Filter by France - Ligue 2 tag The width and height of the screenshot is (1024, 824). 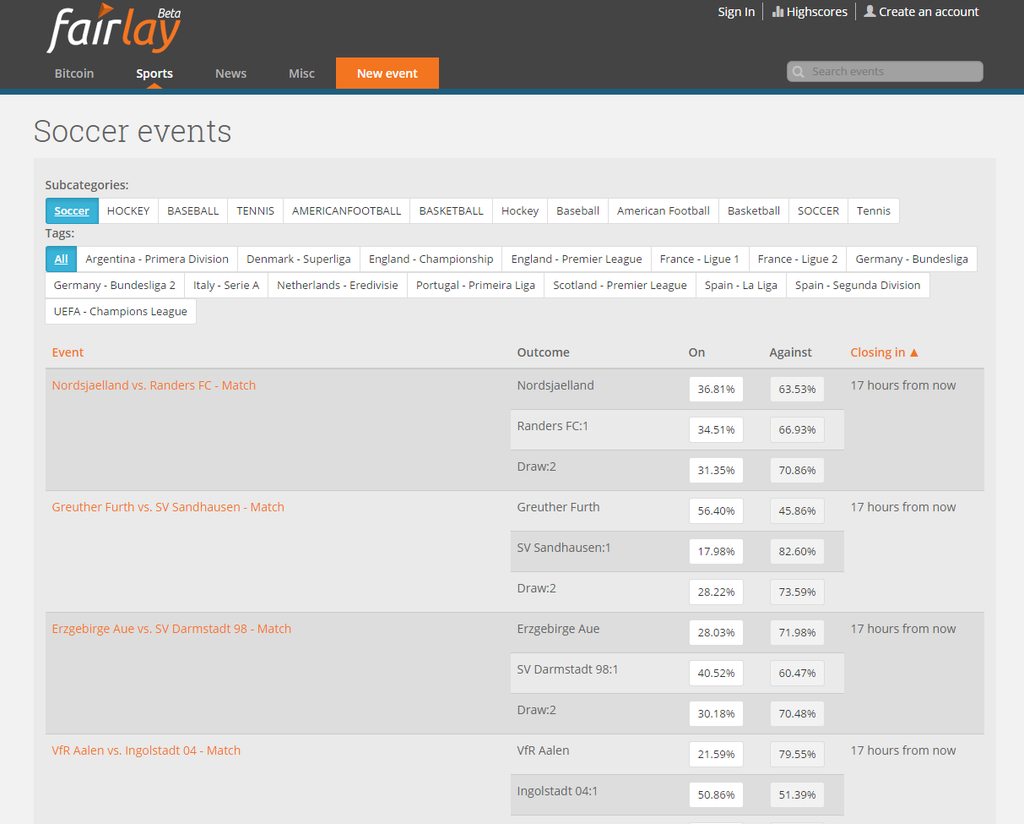(797, 259)
